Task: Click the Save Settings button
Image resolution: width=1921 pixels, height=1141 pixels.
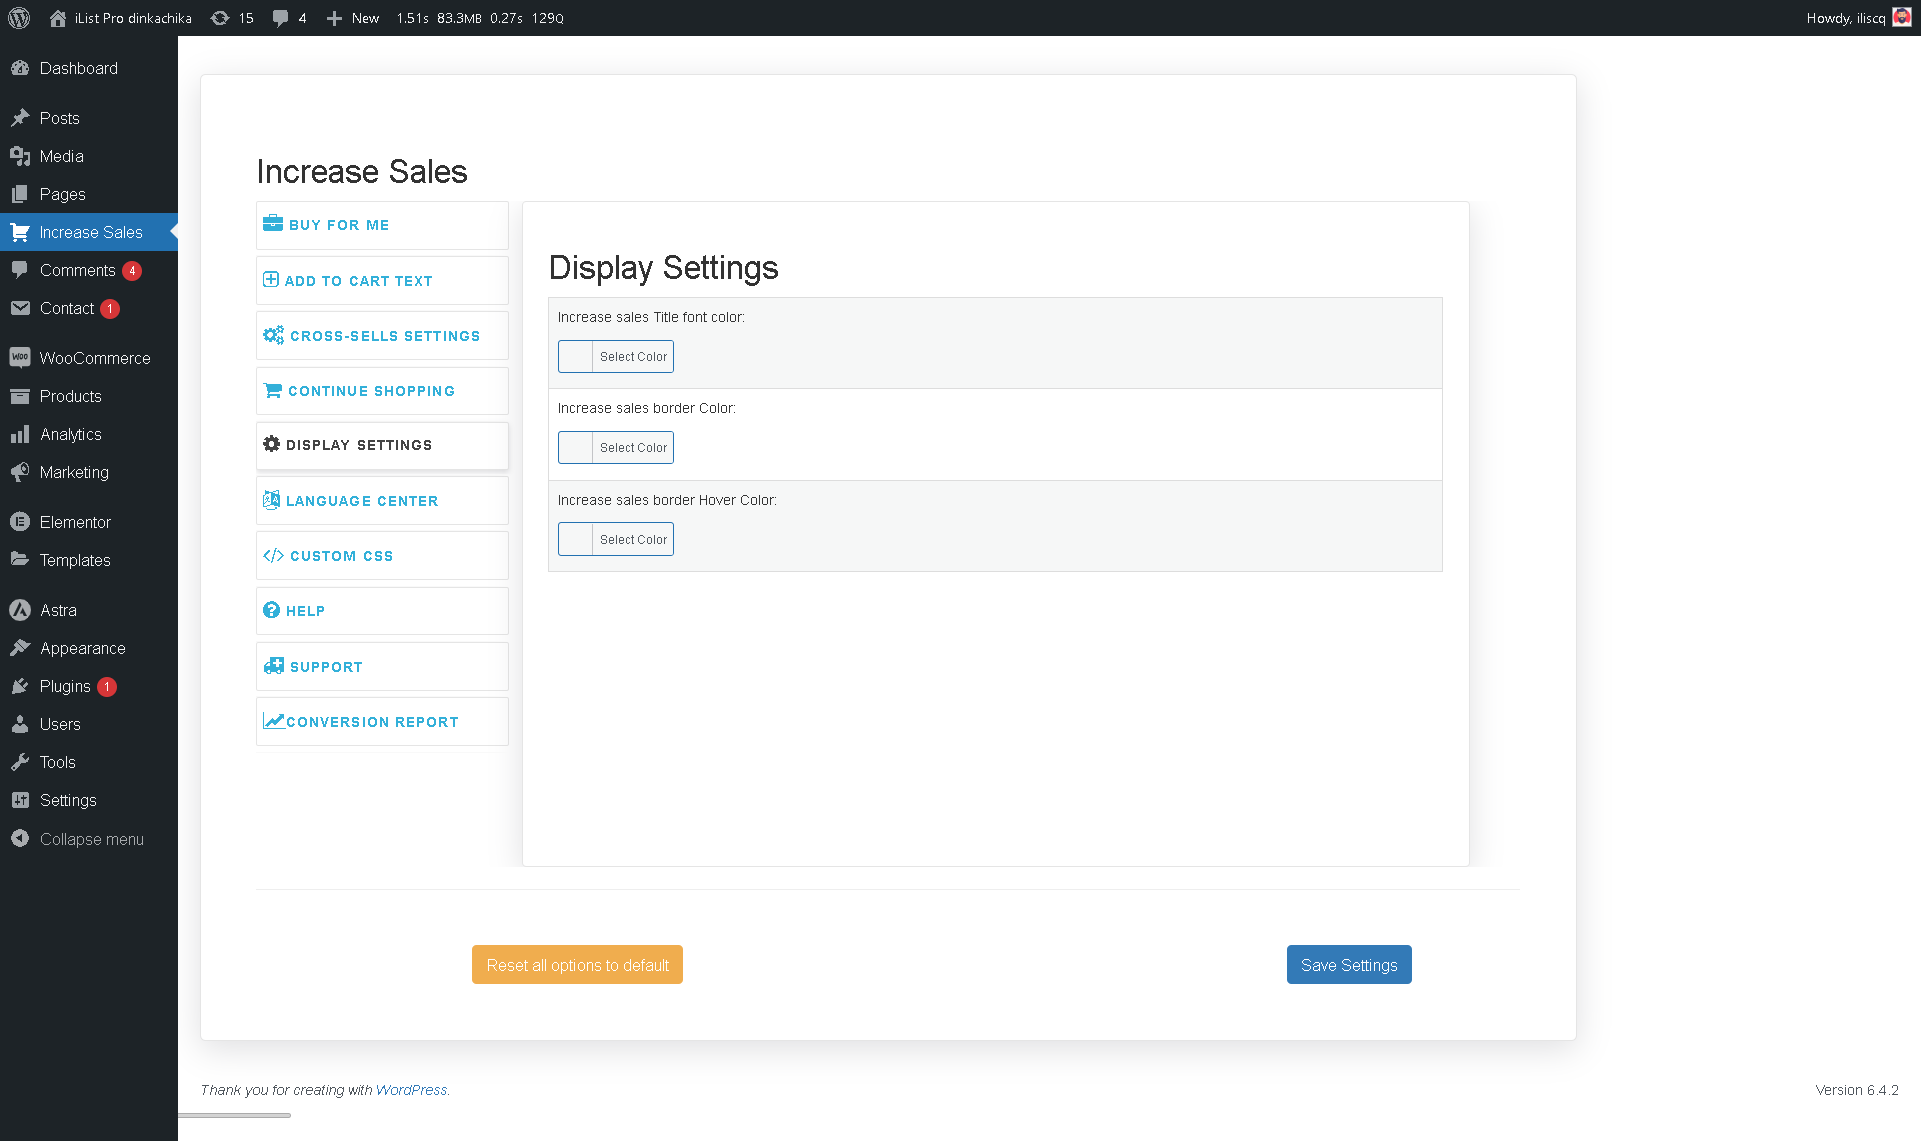Action: point(1348,965)
